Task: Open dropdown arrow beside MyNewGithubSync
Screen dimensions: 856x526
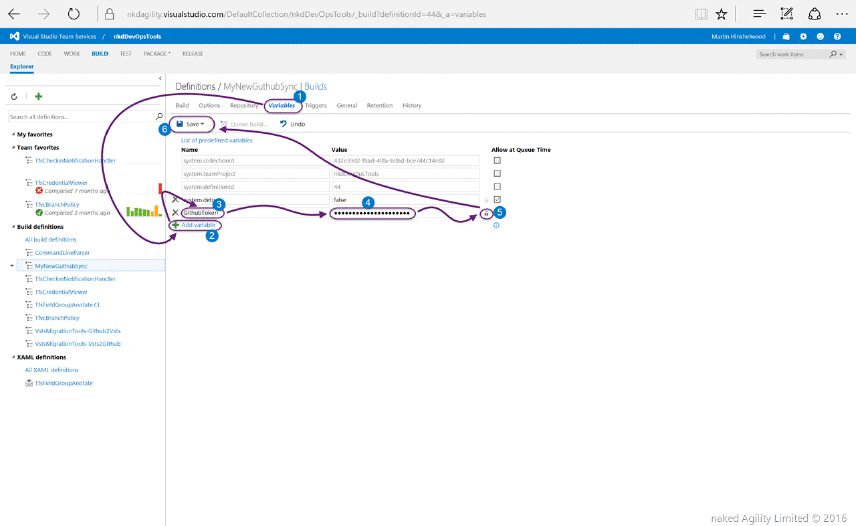Action: point(12,266)
